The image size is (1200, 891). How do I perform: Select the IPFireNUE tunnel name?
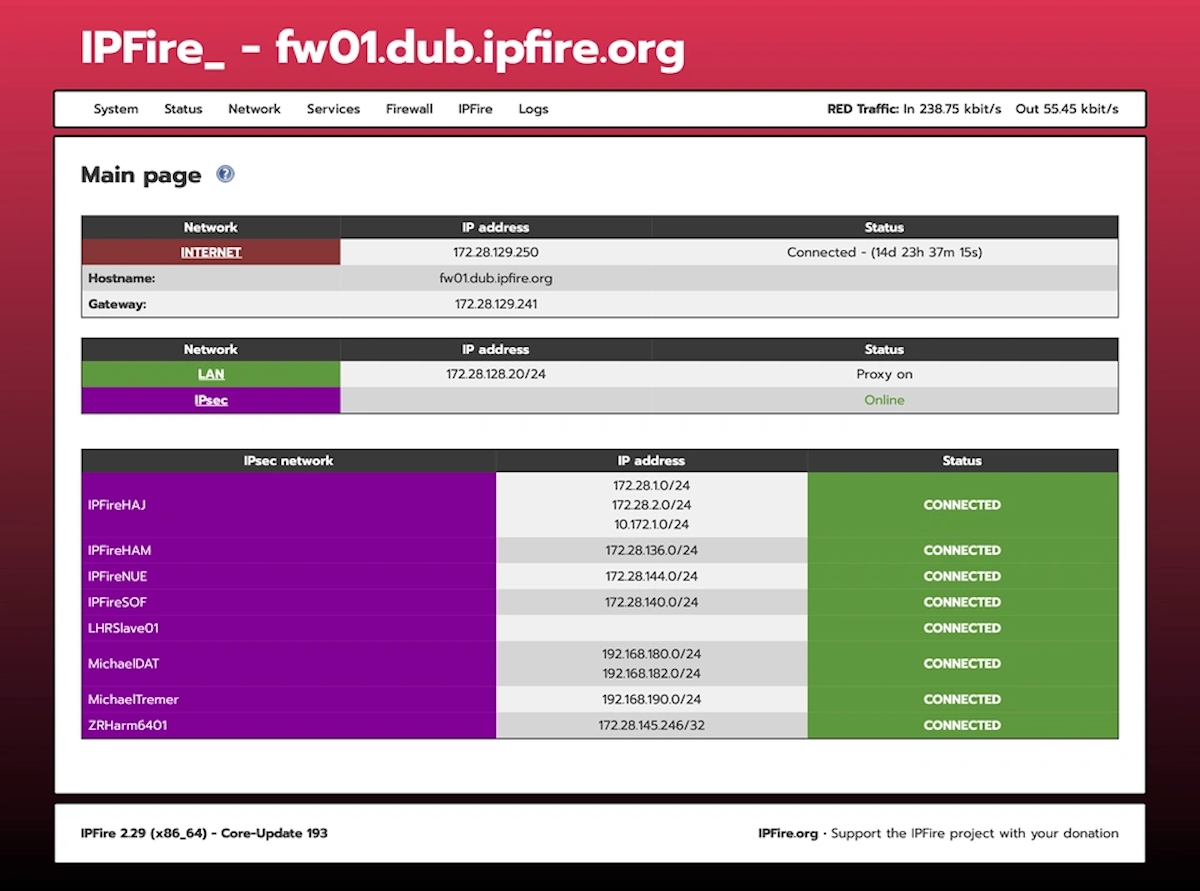point(118,576)
